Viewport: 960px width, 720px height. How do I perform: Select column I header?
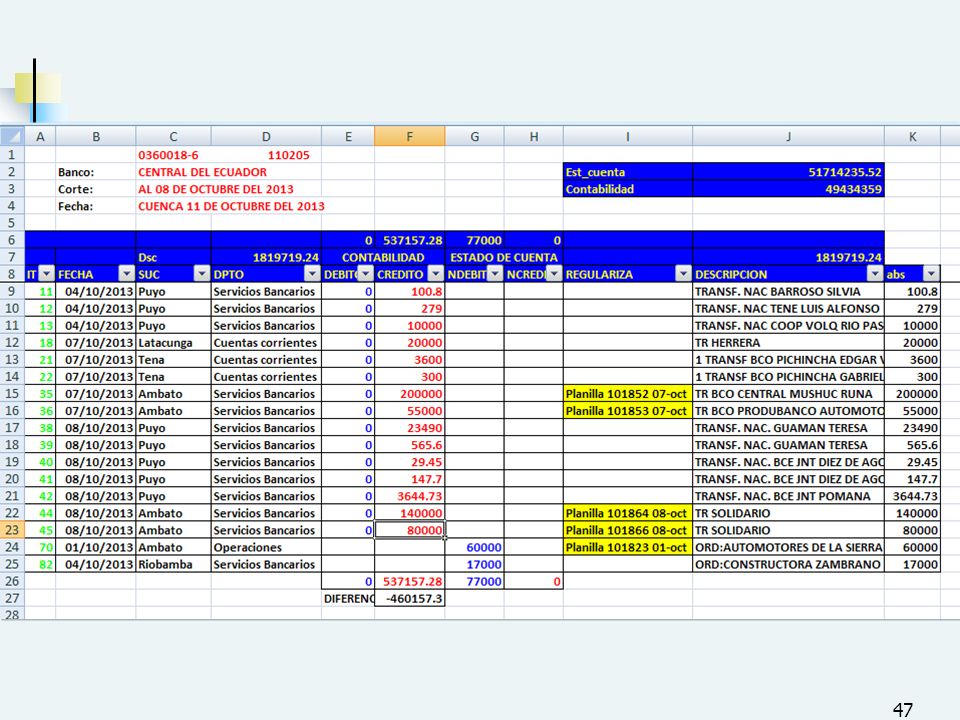tap(628, 137)
